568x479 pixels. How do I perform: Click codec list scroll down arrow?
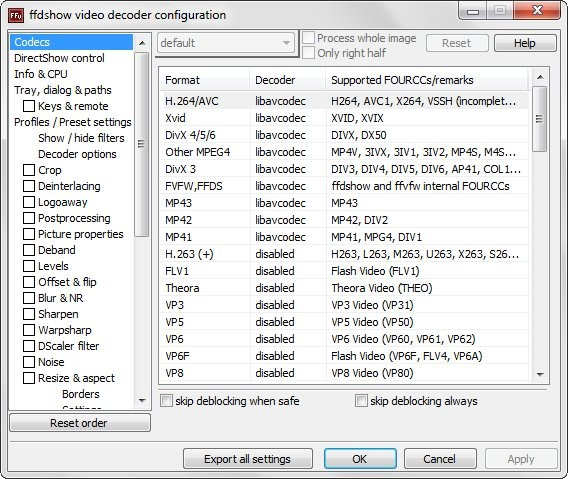[x=540, y=374]
